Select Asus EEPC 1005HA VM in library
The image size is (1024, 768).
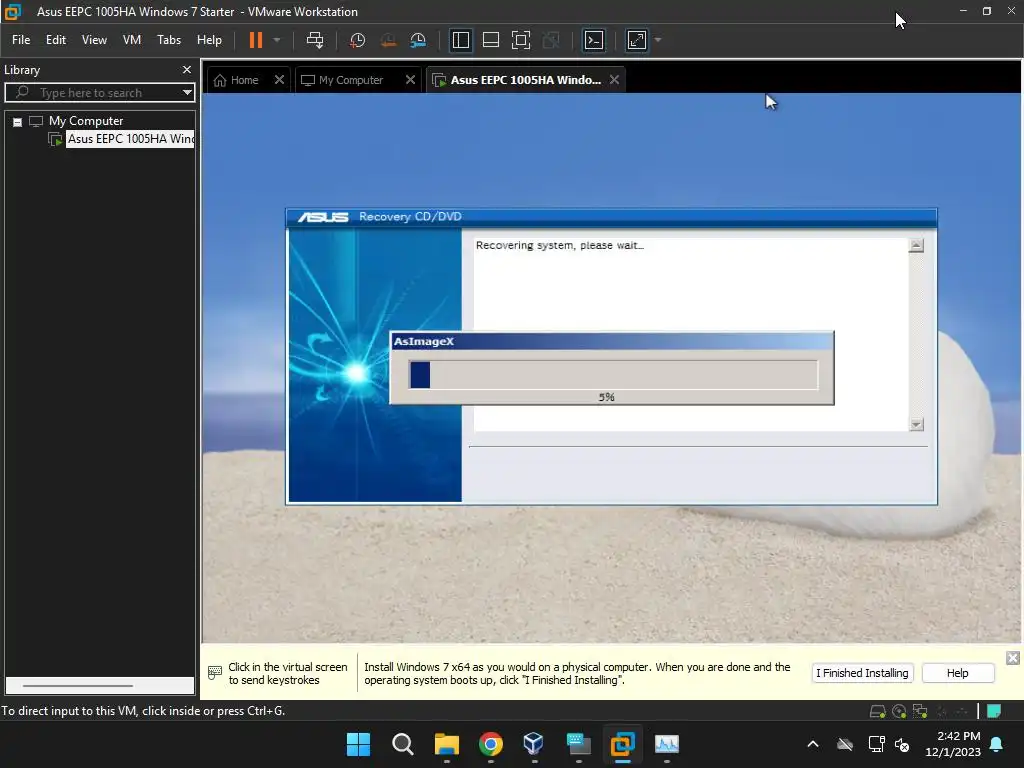click(130, 138)
